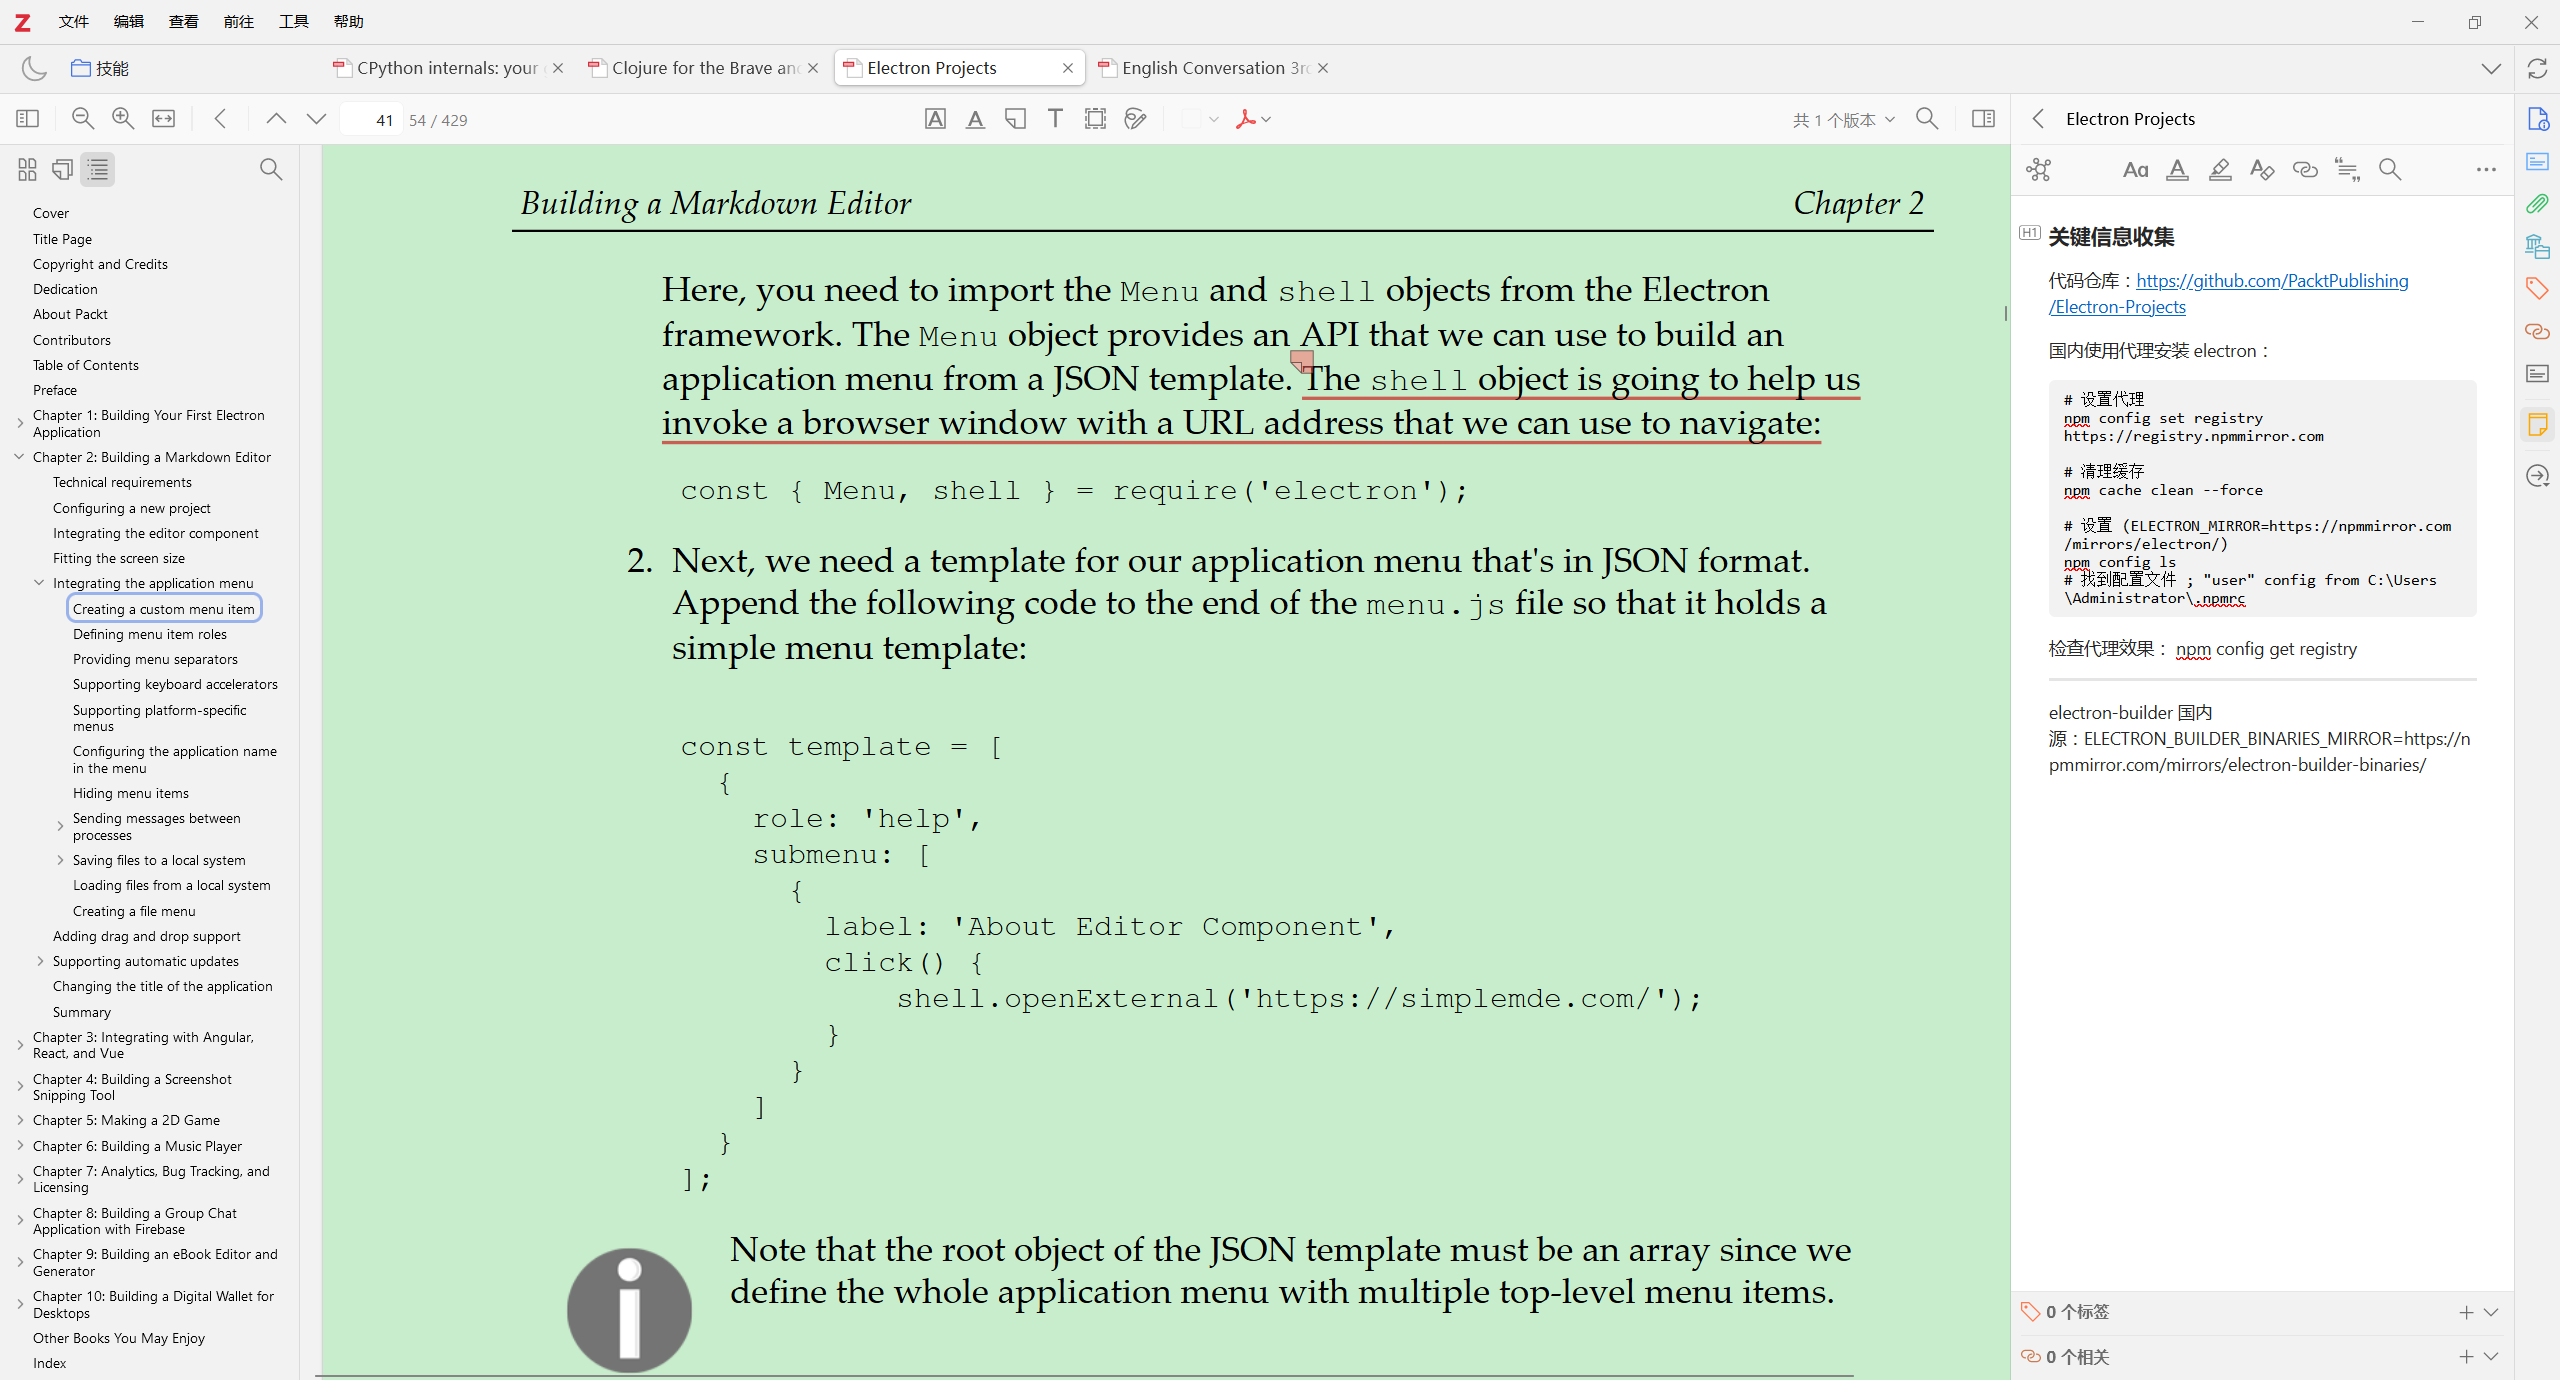This screenshot has height=1380, width=2560.
Task: Select the underline text annotation tool
Action: point(975,119)
